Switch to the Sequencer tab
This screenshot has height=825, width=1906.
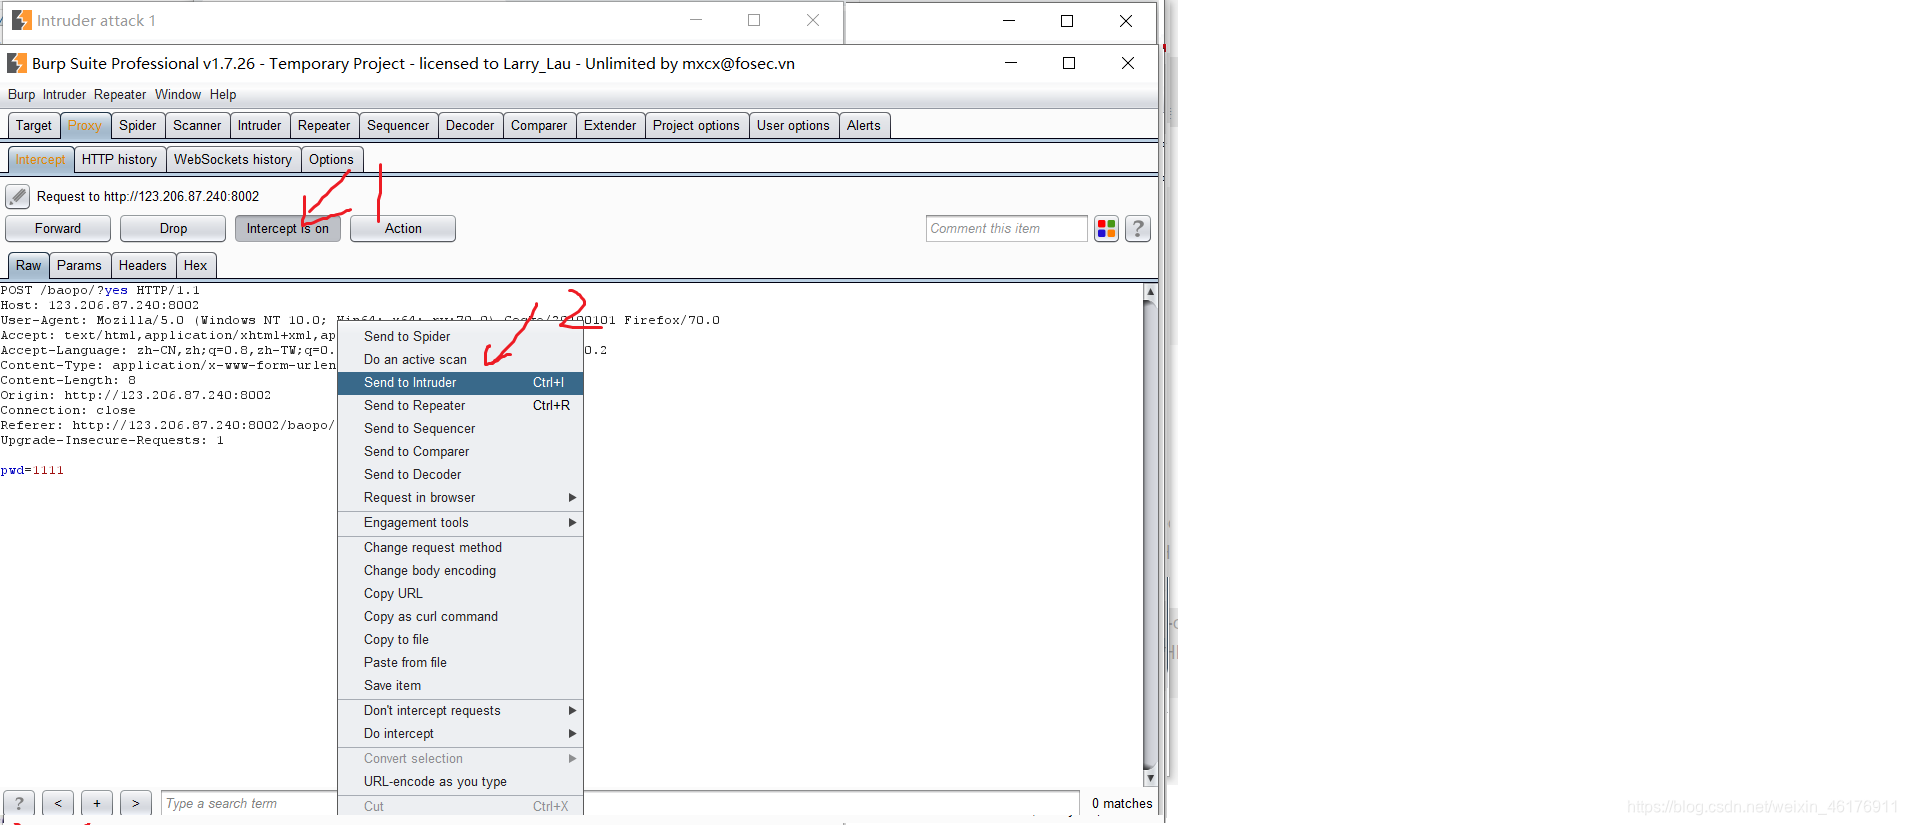pos(398,125)
